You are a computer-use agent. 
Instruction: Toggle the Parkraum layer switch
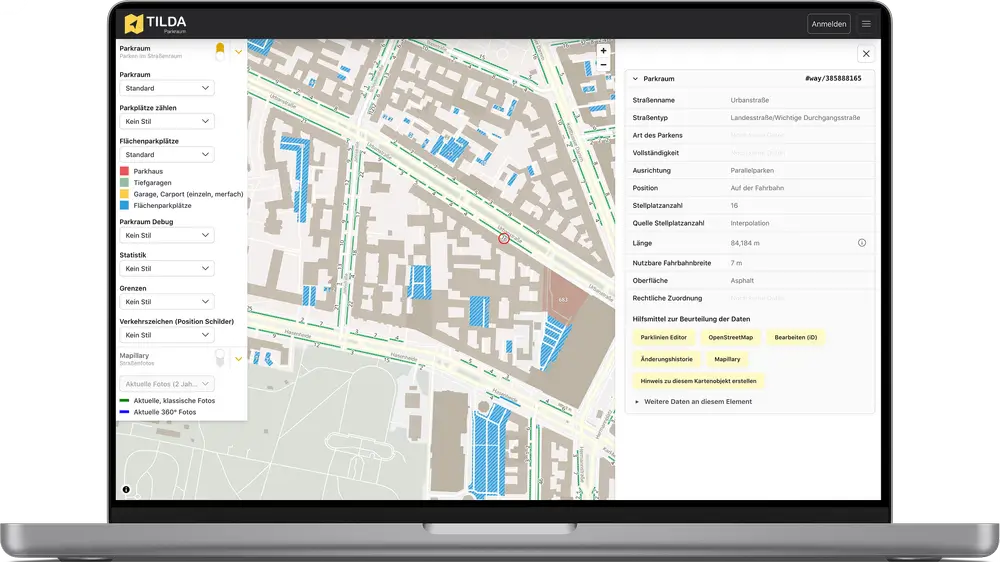220,50
